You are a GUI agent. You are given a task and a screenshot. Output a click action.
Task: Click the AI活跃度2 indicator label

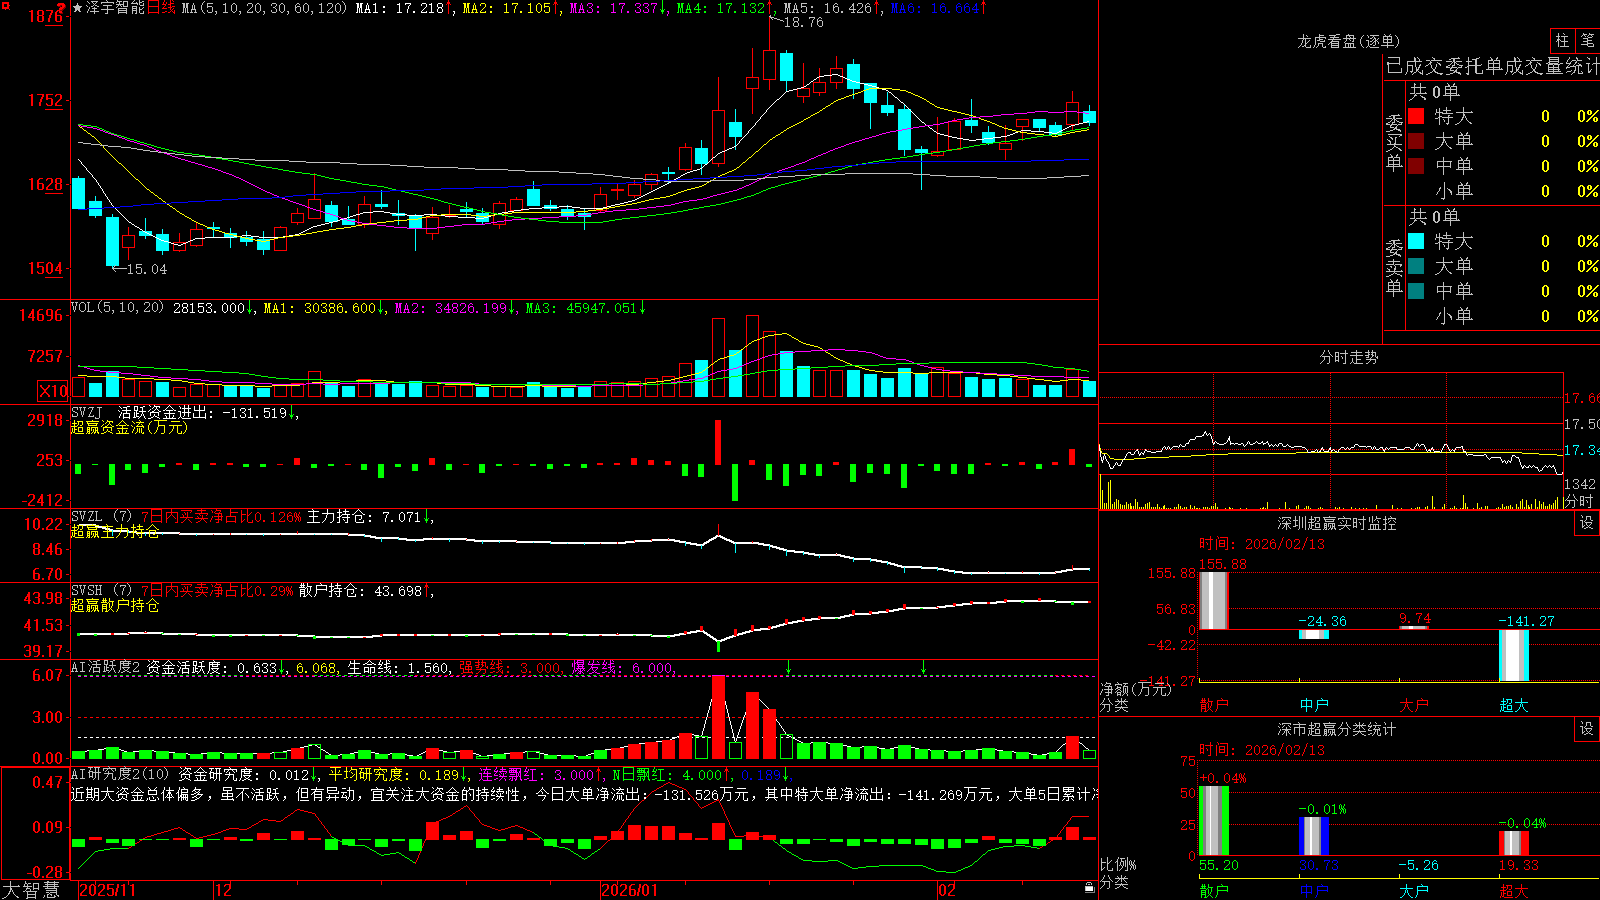106,667
